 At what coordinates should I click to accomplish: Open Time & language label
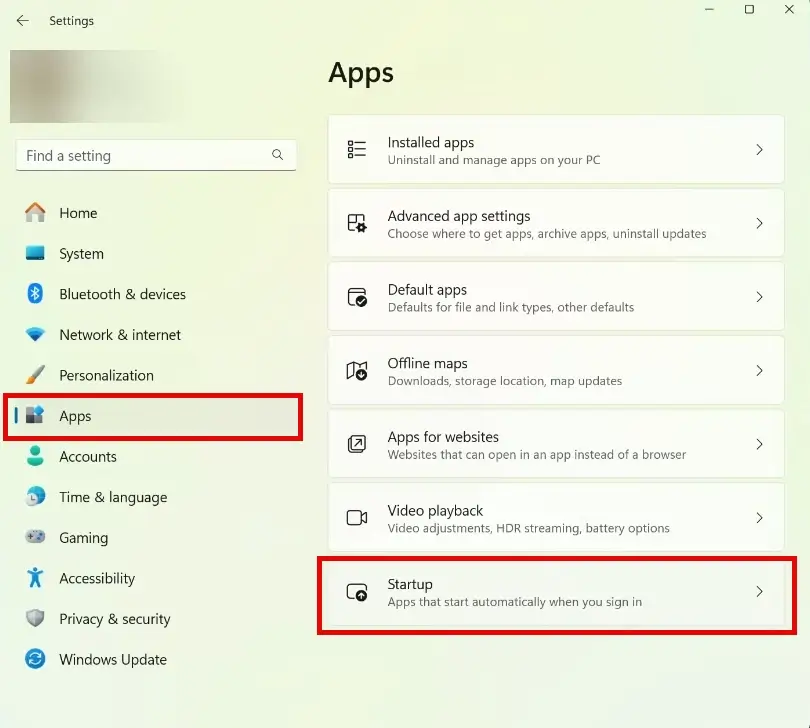[x=113, y=497]
